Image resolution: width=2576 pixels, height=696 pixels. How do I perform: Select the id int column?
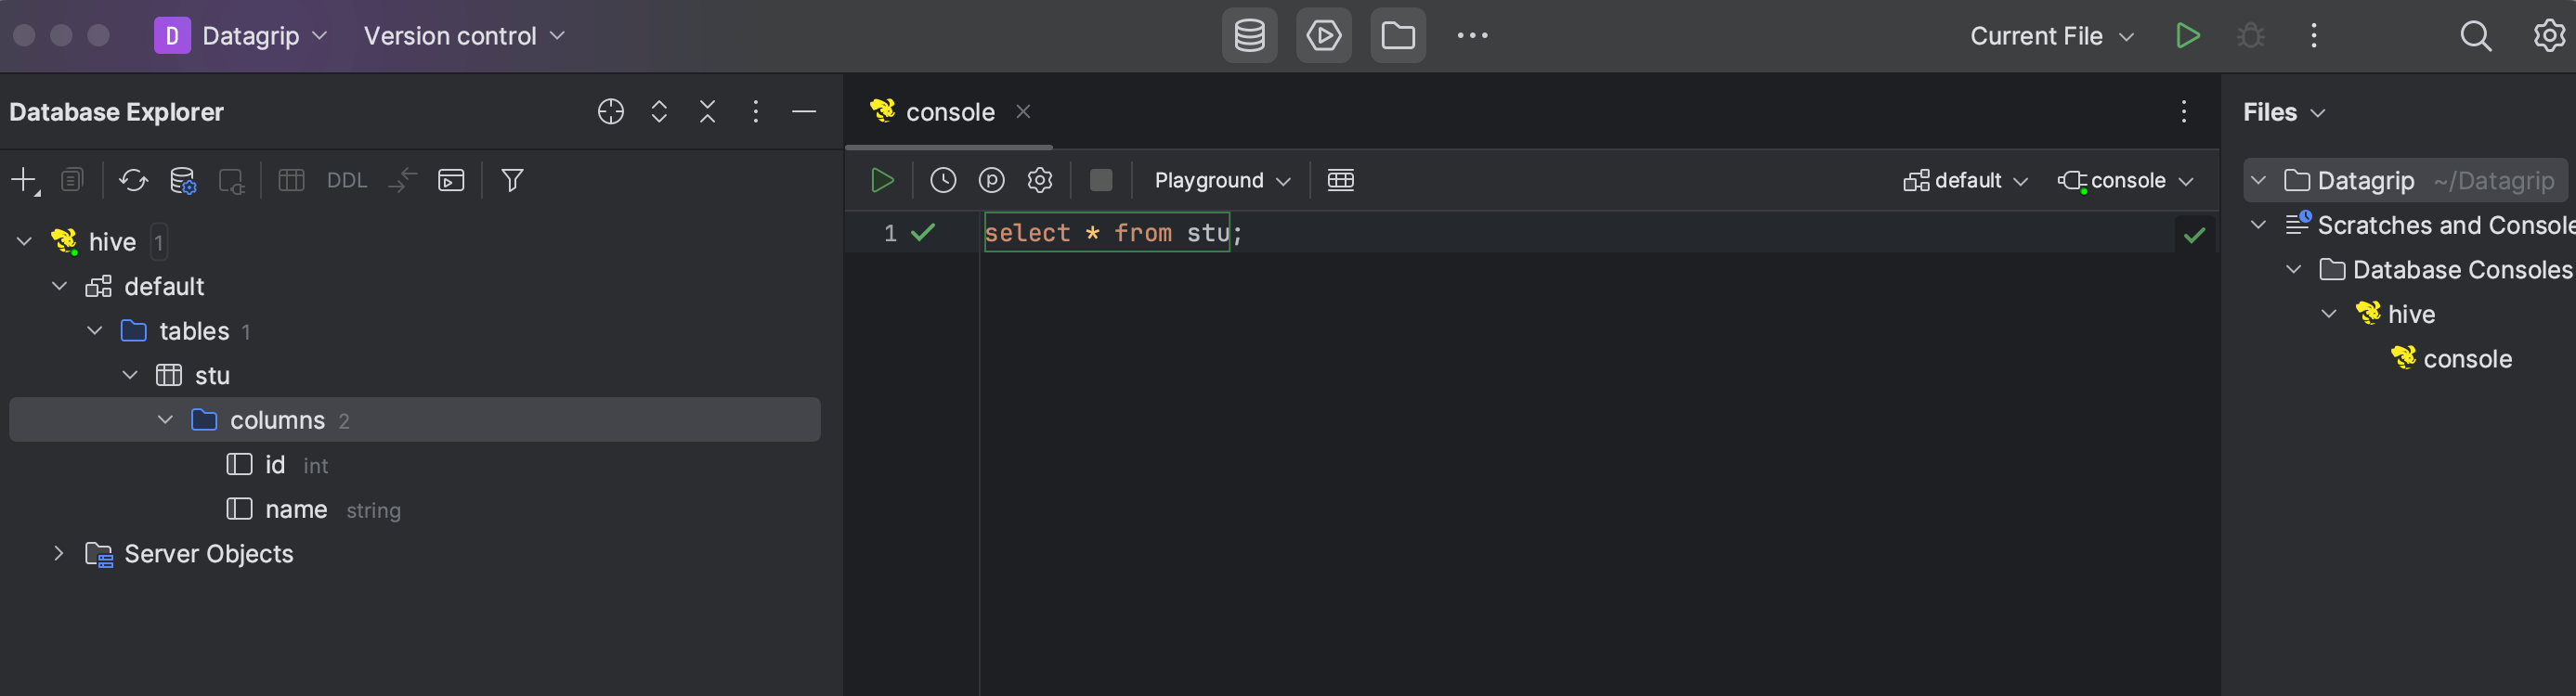tap(277, 465)
